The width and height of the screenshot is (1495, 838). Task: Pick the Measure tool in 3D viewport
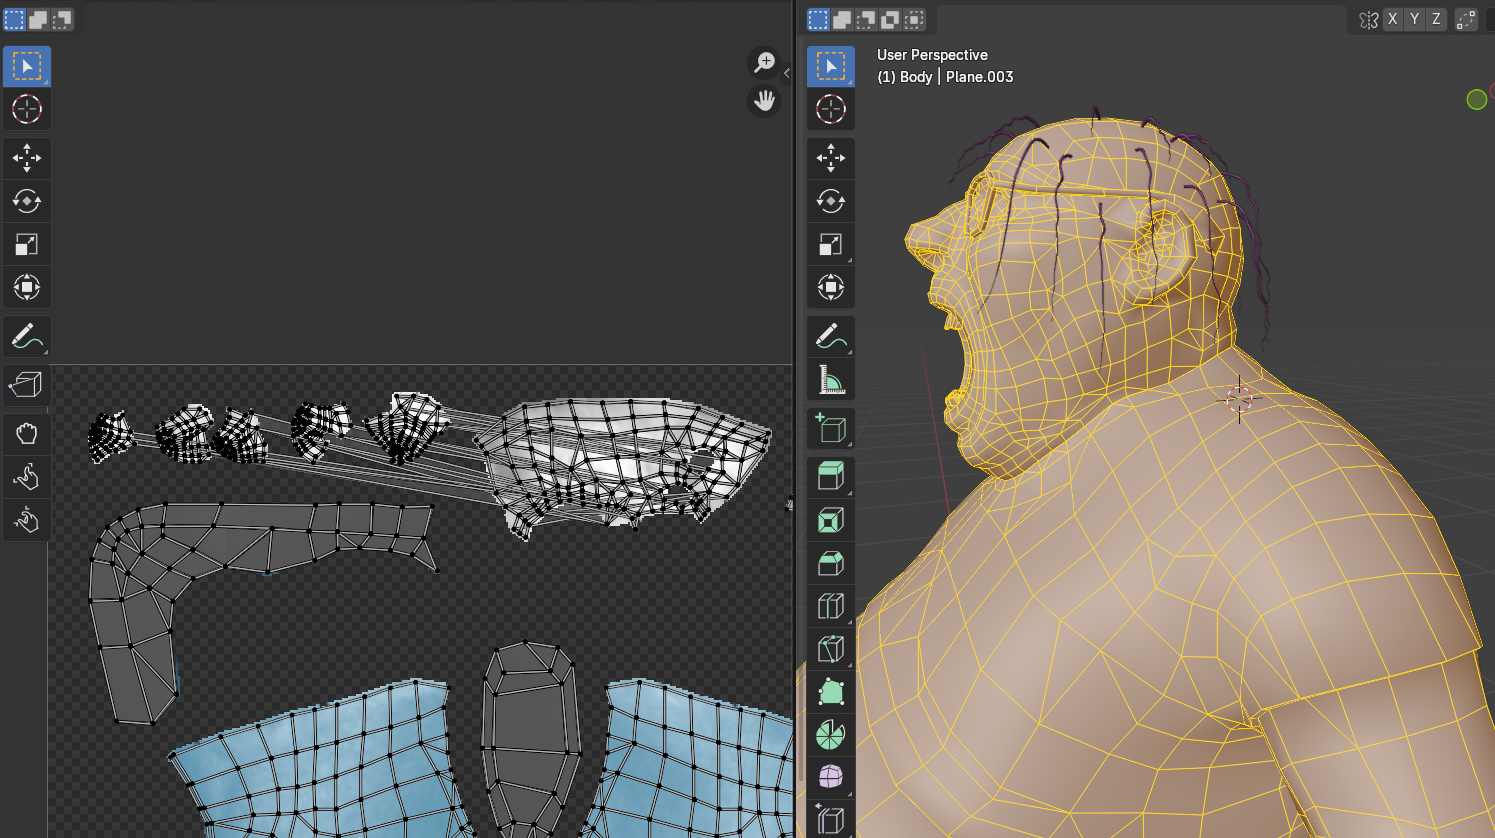830,380
